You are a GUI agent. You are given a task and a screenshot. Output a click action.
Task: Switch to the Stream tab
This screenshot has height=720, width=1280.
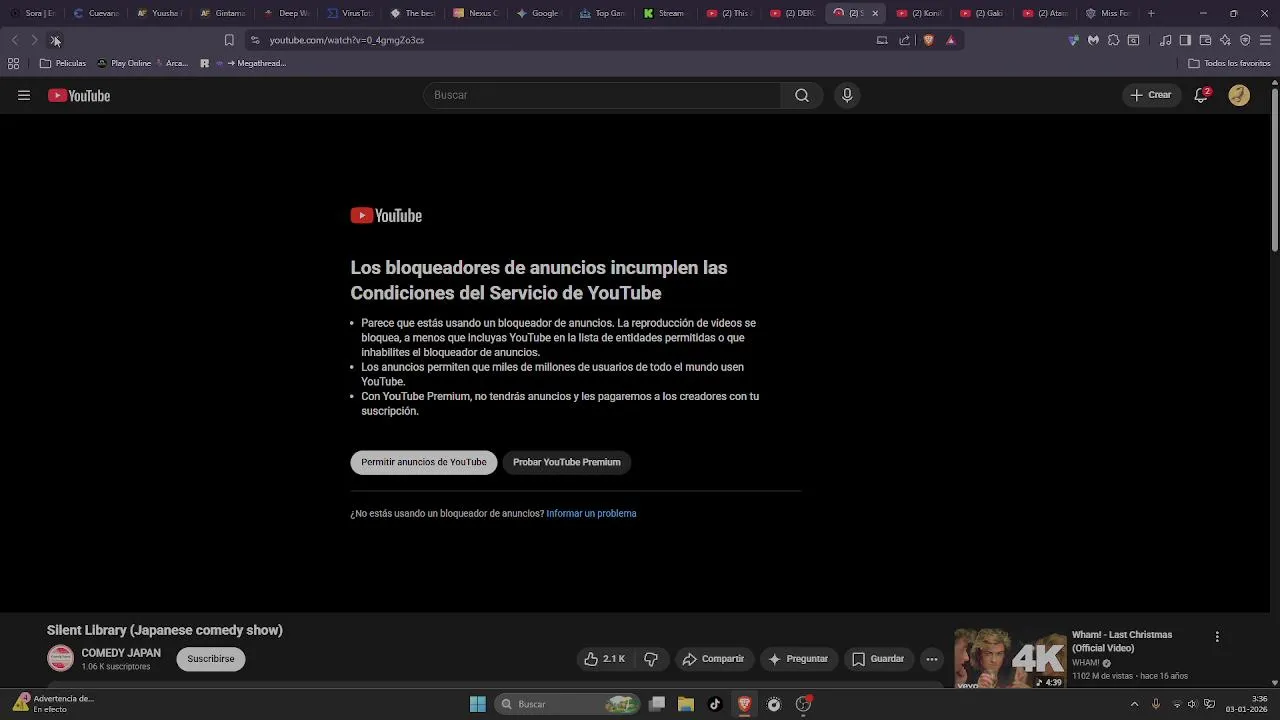point(666,13)
